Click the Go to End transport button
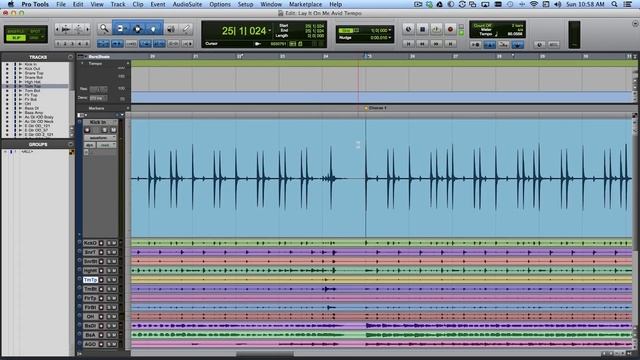The image size is (640, 360). pos(450,43)
